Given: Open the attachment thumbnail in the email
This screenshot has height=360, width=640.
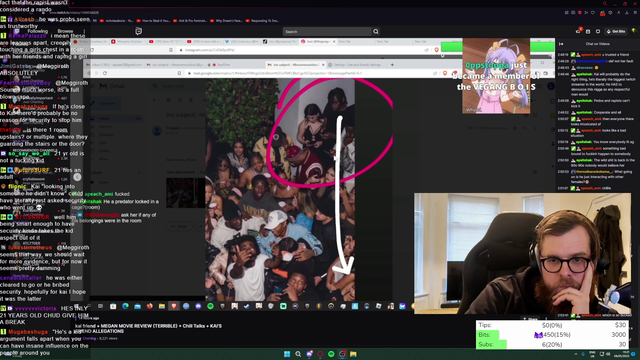Looking at the screenshot, I should (185, 193).
